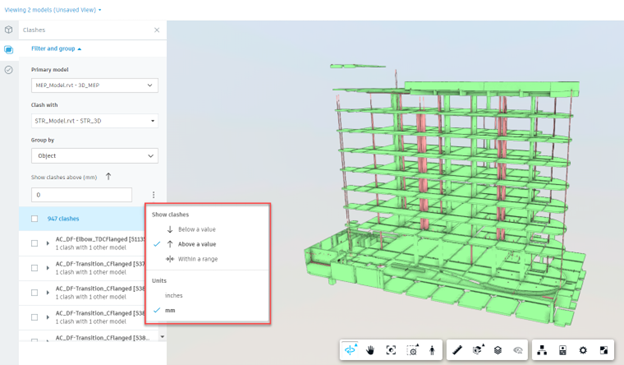This screenshot has height=365, width=624.
Task: Click the Explode model layers icon
Action: pyautogui.click(x=497, y=350)
